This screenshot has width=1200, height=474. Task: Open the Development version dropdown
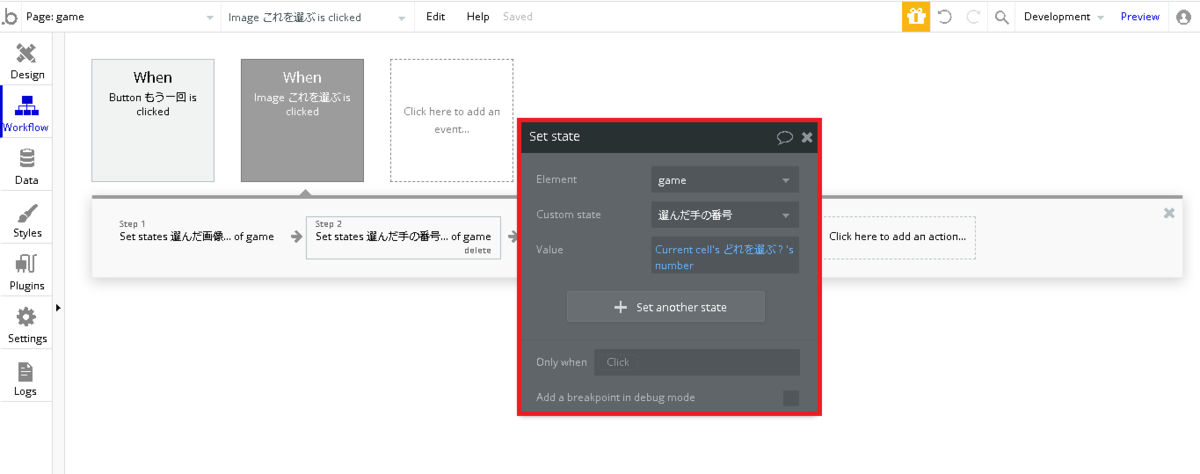click(x=1064, y=17)
